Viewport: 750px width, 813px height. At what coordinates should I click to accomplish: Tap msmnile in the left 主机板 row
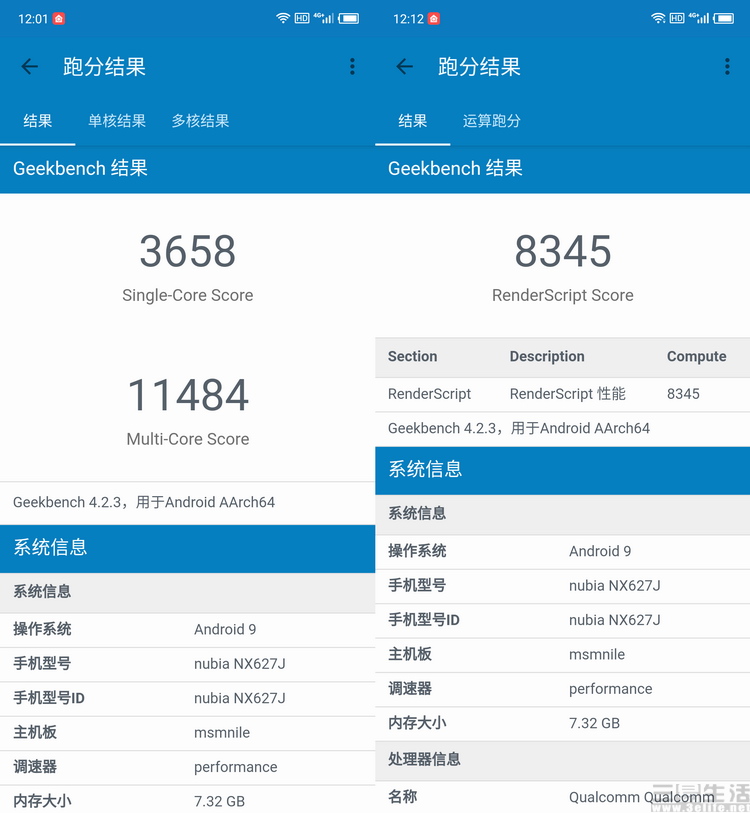222,733
